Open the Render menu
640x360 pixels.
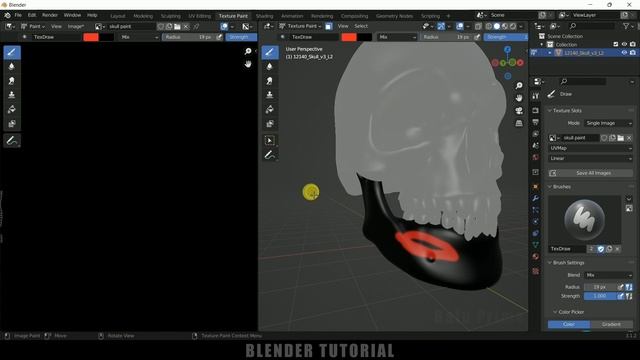click(x=50, y=15)
